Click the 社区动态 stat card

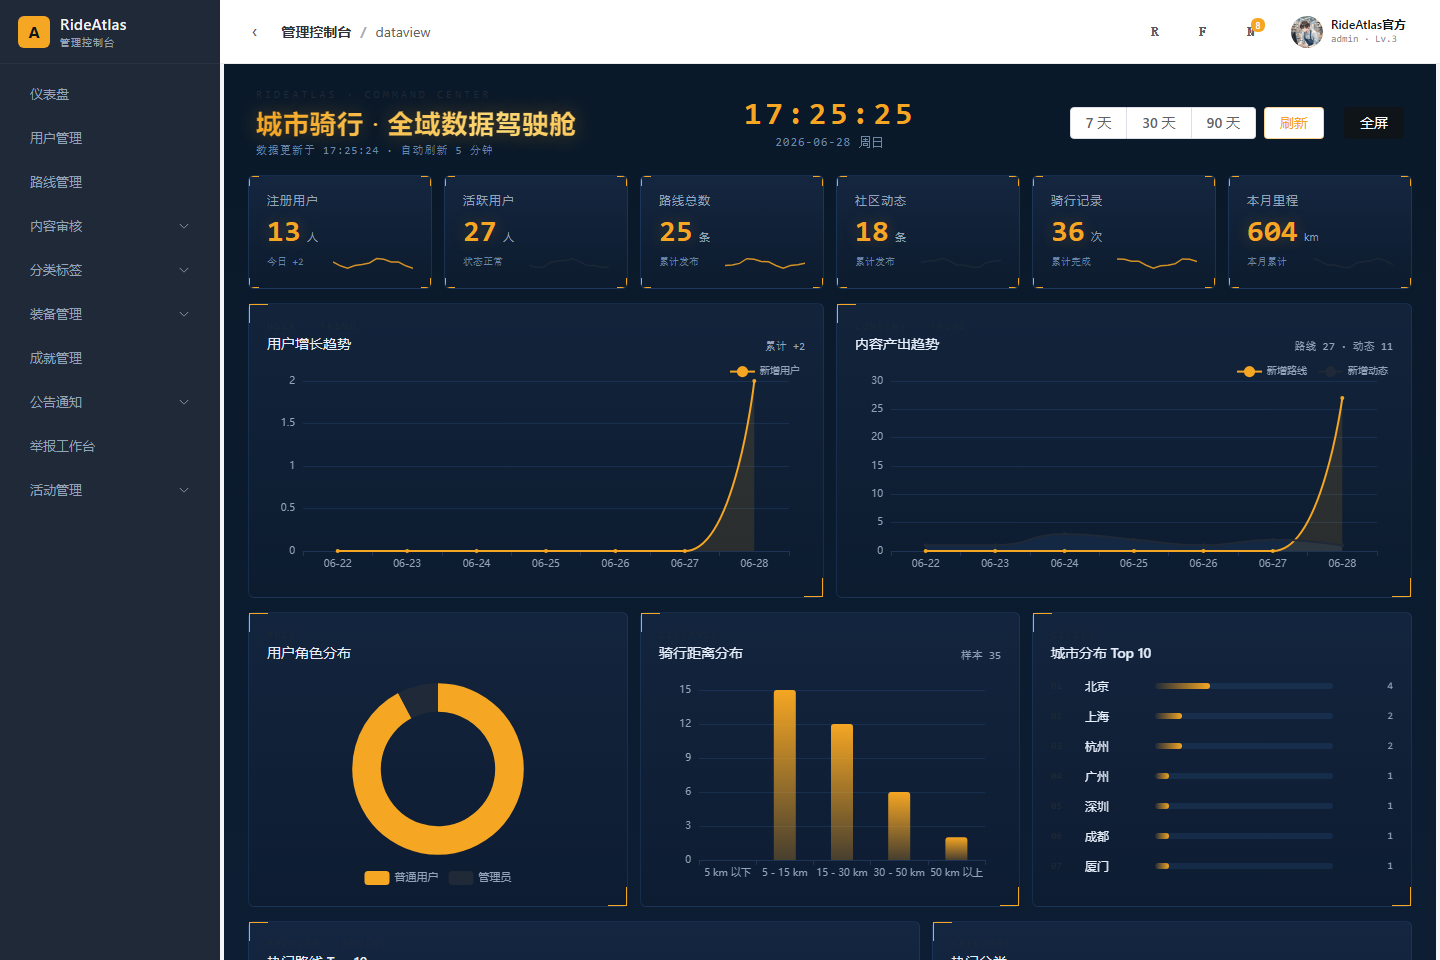928,232
